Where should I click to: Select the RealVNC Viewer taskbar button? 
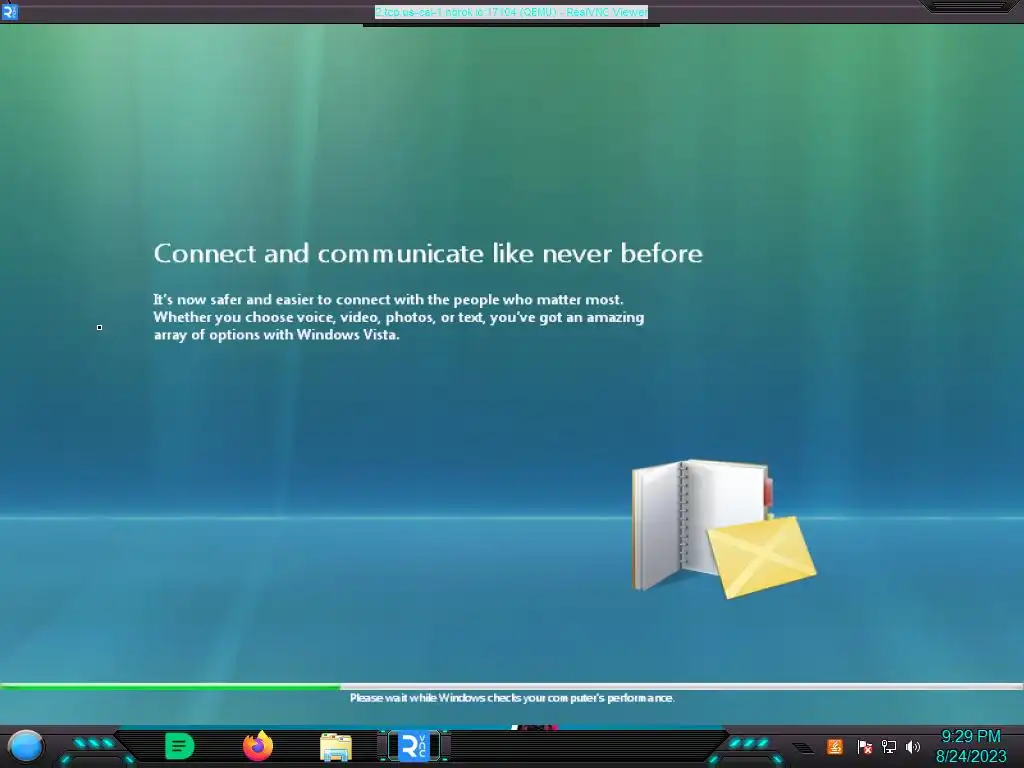(413, 746)
